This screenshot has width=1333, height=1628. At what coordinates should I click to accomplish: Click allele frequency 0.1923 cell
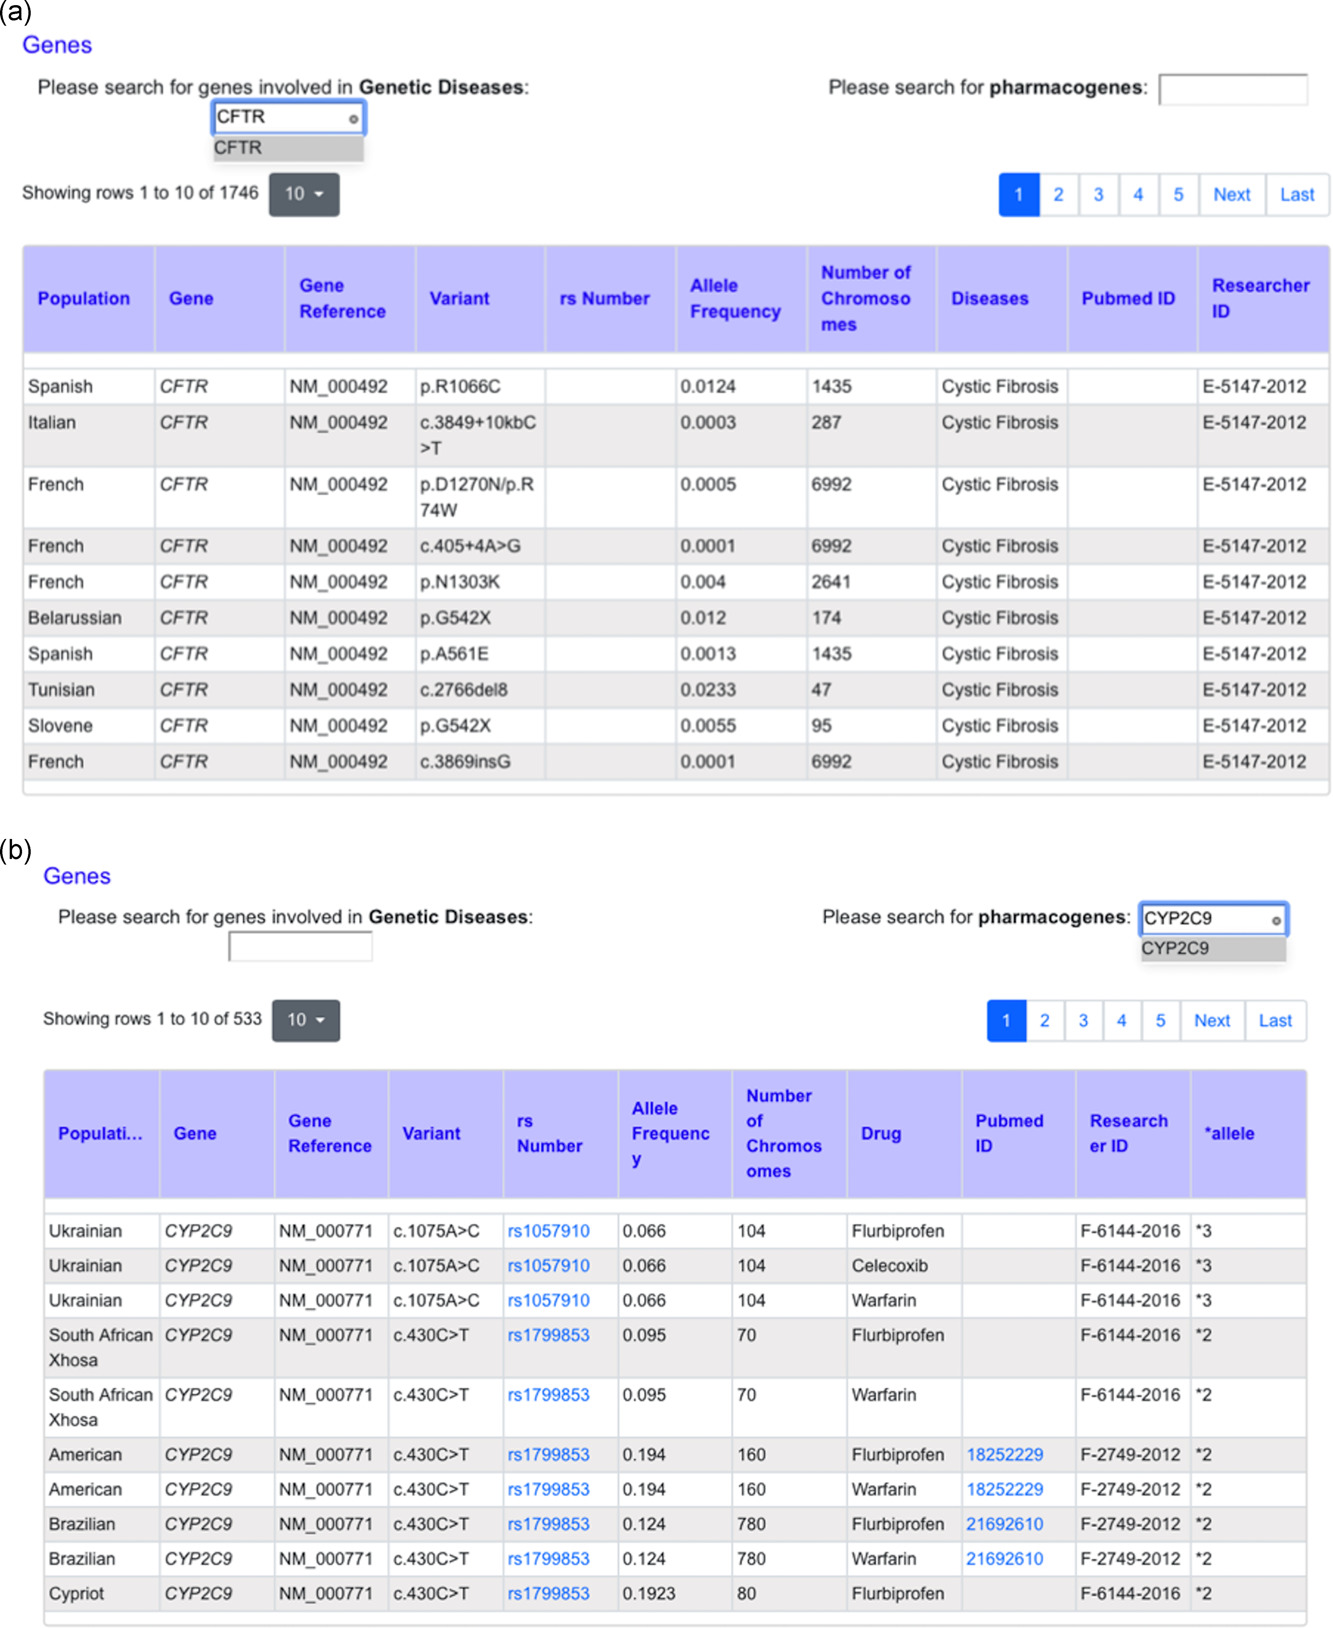click(675, 1594)
